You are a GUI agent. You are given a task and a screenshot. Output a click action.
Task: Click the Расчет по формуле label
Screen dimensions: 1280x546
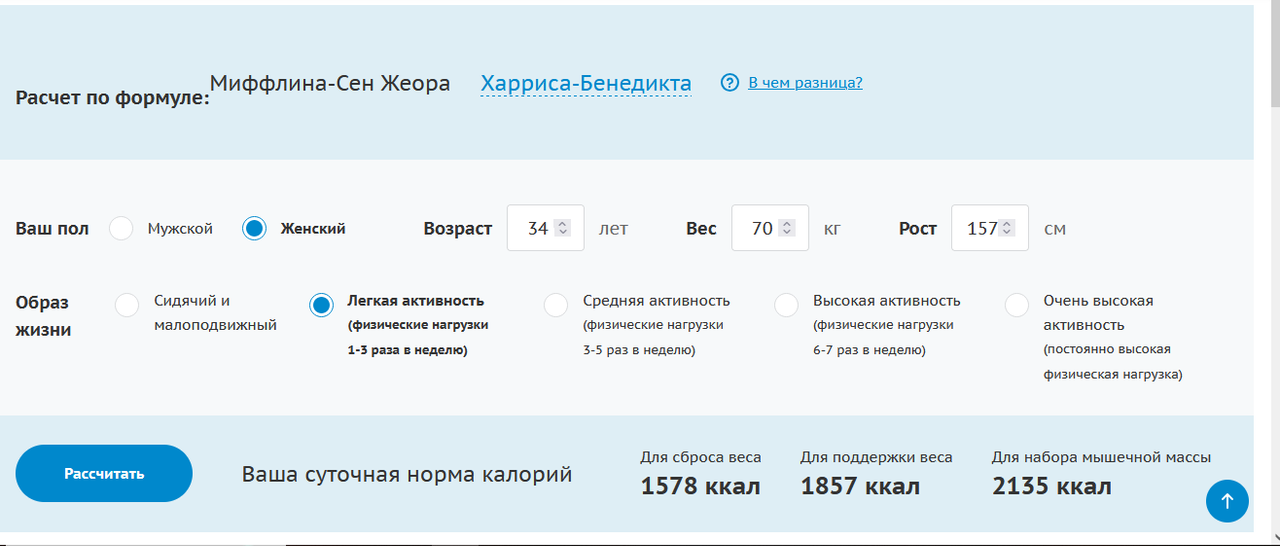[113, 99]
